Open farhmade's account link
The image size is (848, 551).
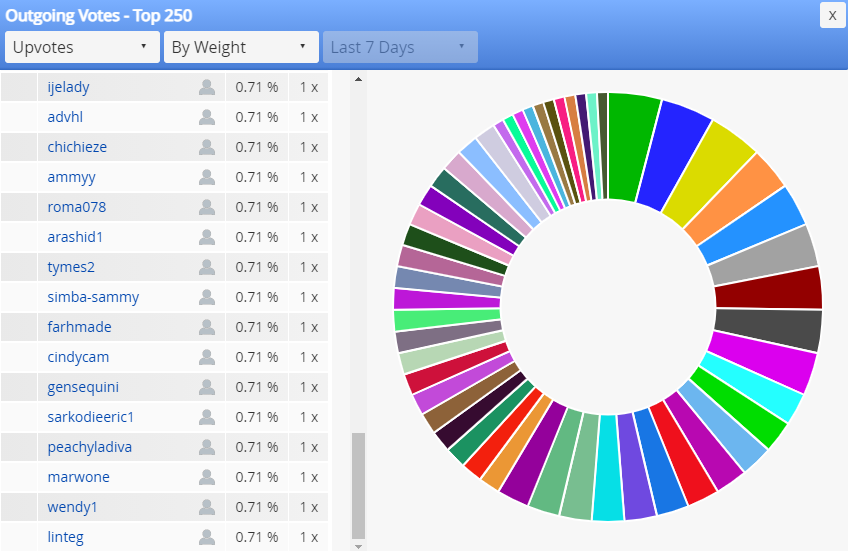tap(79, 327)
